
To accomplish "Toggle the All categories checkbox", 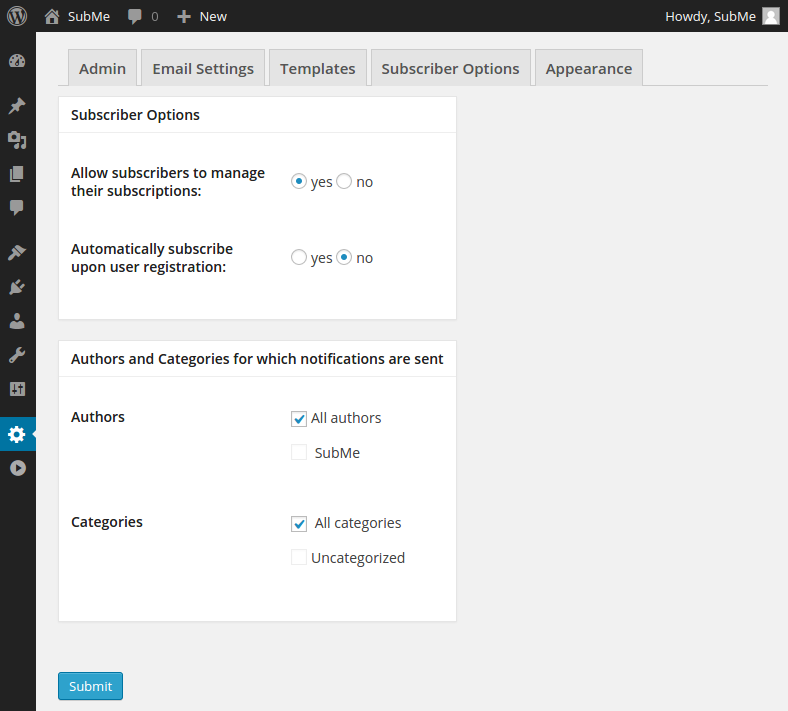I will pyautogui.click(x=299, y=524).
